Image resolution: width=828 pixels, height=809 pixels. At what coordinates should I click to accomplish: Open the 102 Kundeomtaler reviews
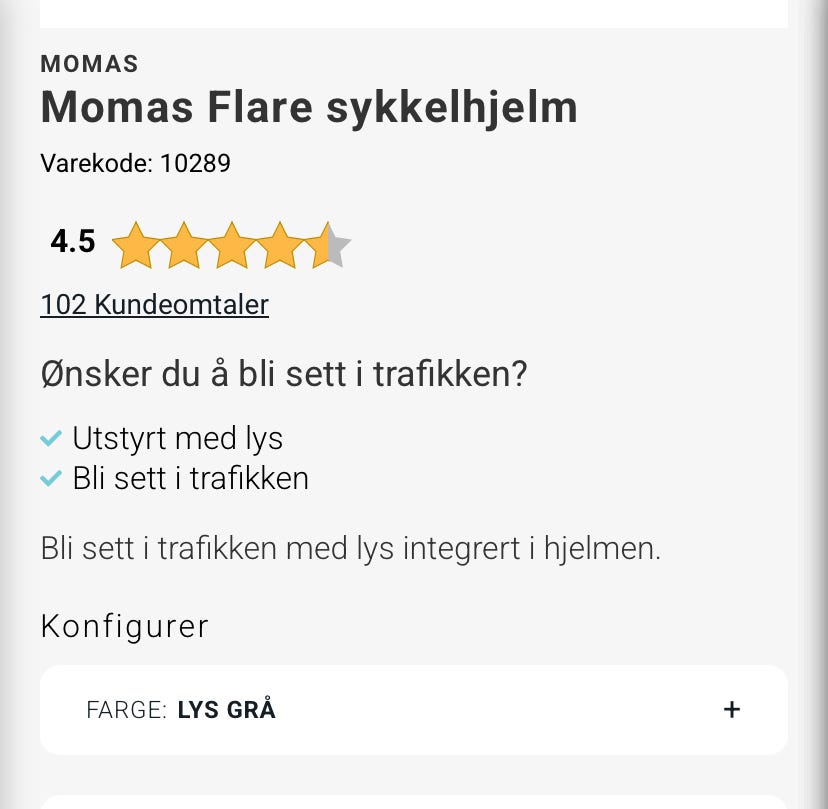(x=154, y=304)
